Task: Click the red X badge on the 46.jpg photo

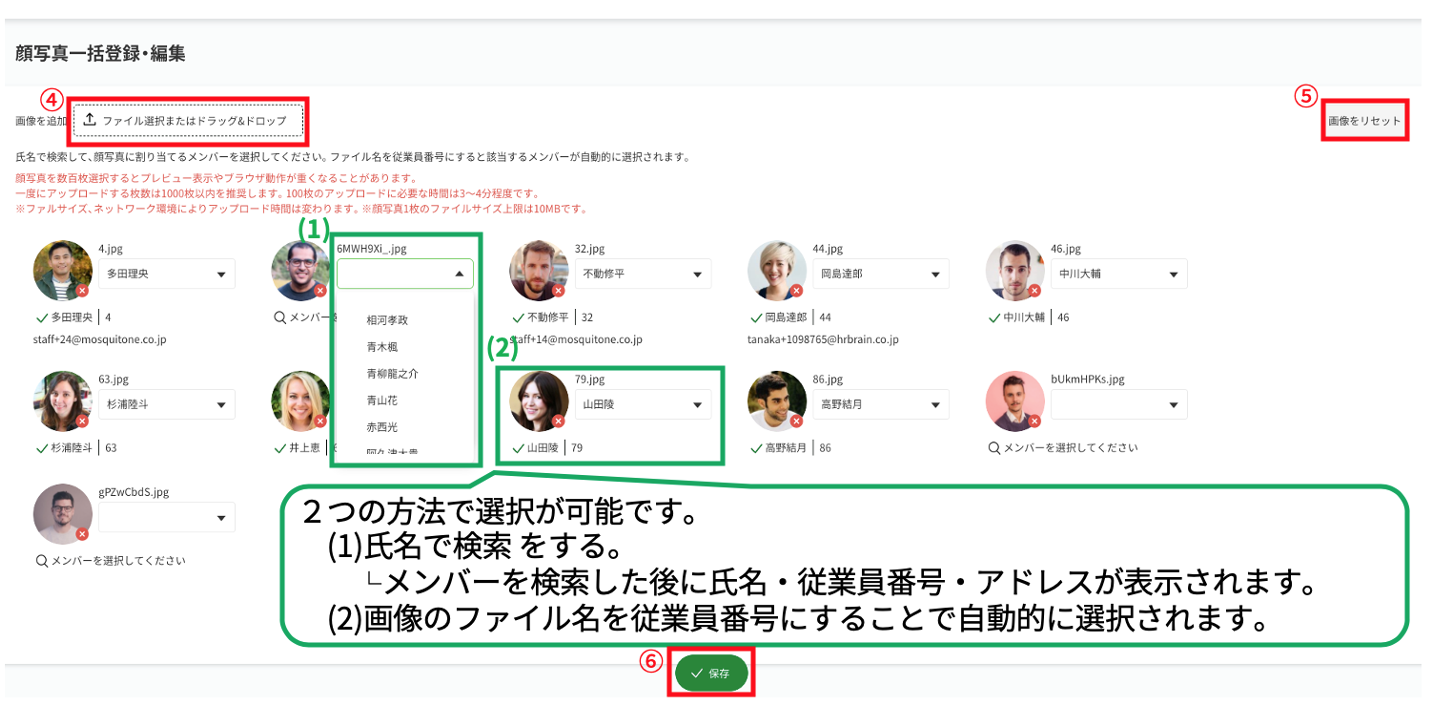Action: coord(1034,291)
